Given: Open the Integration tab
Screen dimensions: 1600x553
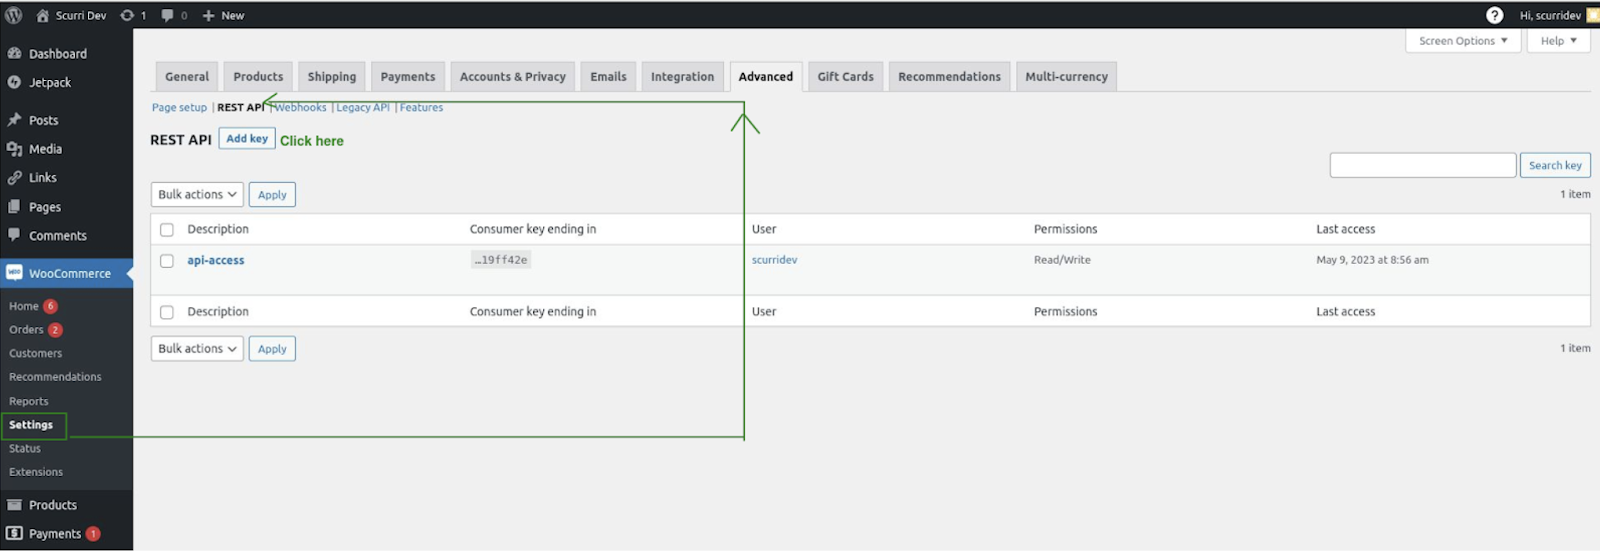Looking at the screenshot, I should click(x=683, y=76).
